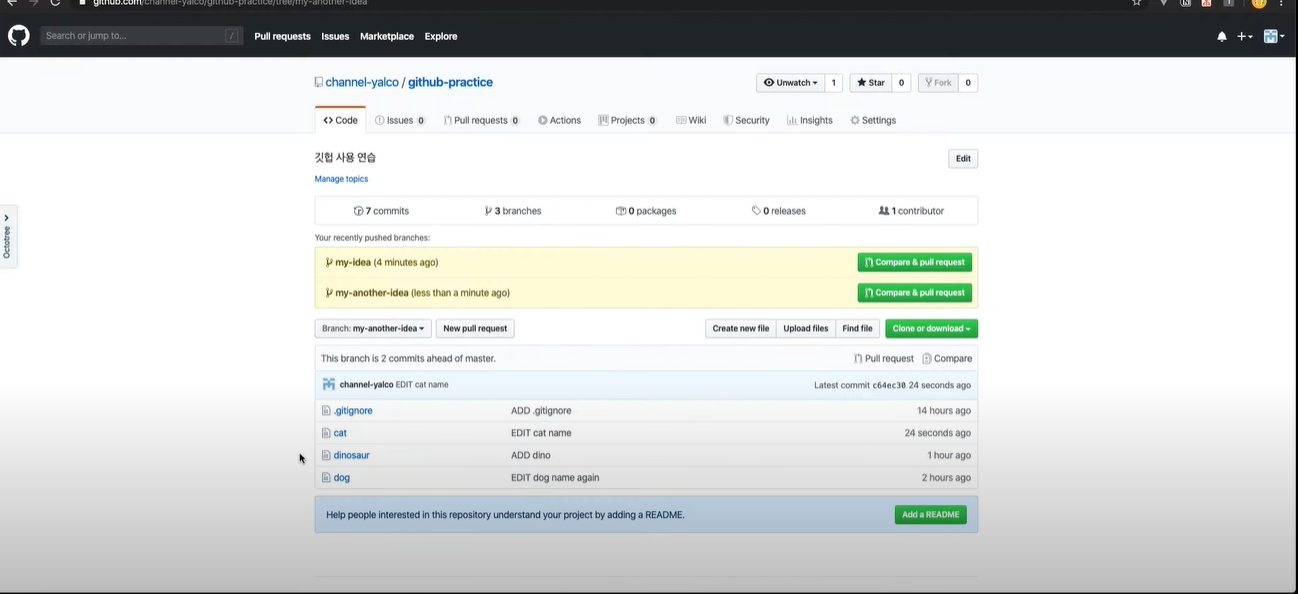This screenshot has width=1298, height=594.
Task: Switch to the Actions tab
Action: coord(559,120)
